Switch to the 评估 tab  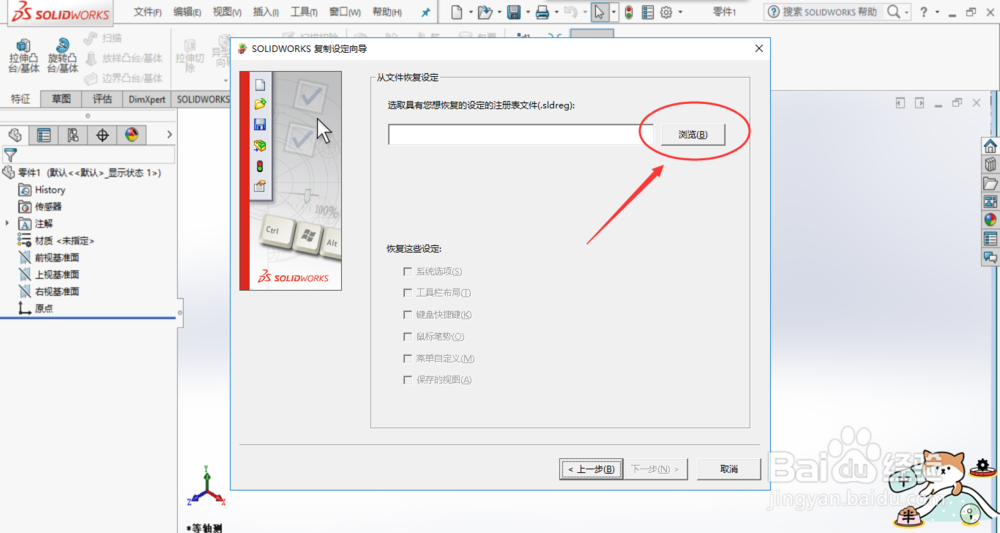click(x=102, y=99)
